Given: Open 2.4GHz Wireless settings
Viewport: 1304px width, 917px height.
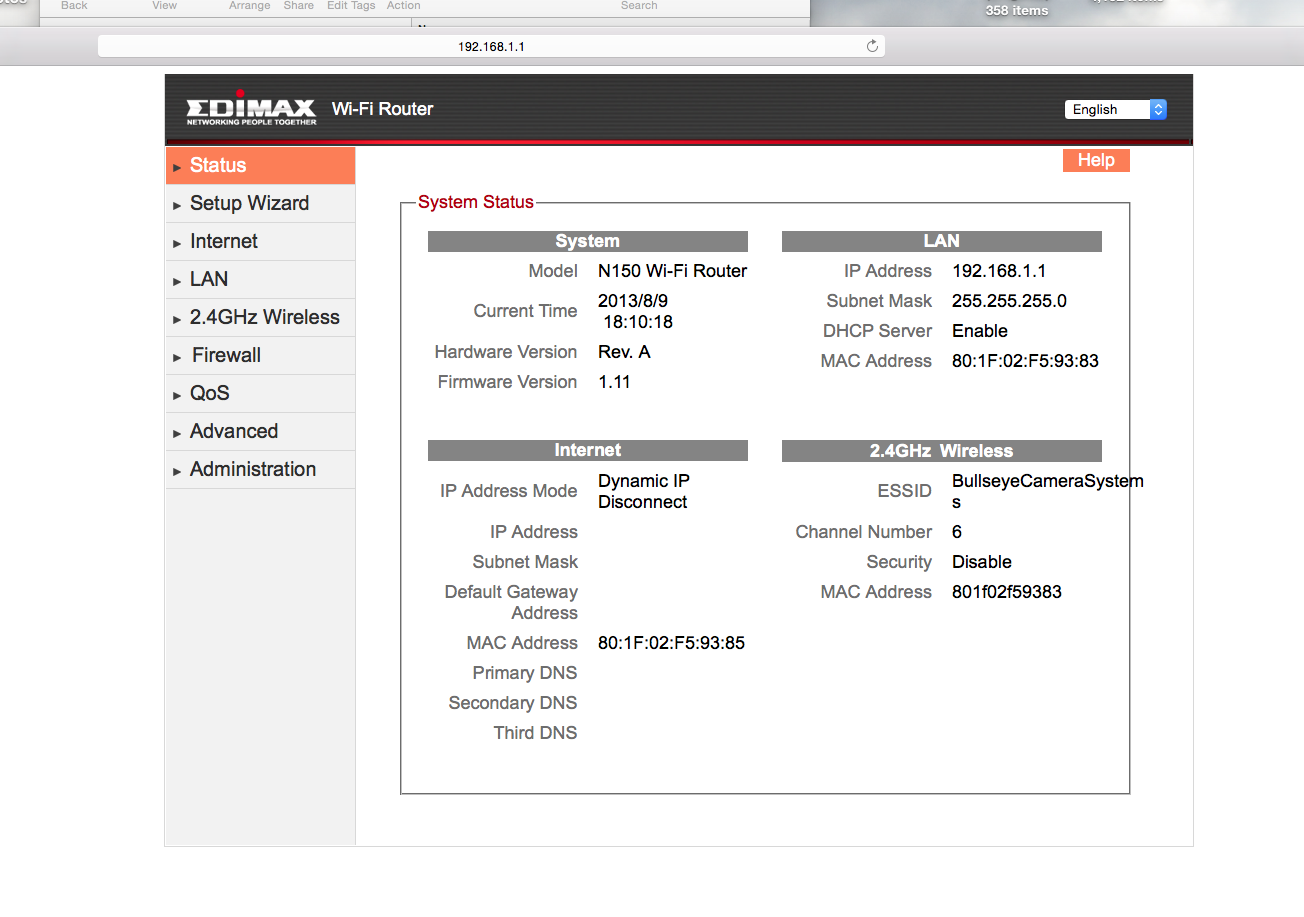Looking at the screenshot, I should coord(260,318).
